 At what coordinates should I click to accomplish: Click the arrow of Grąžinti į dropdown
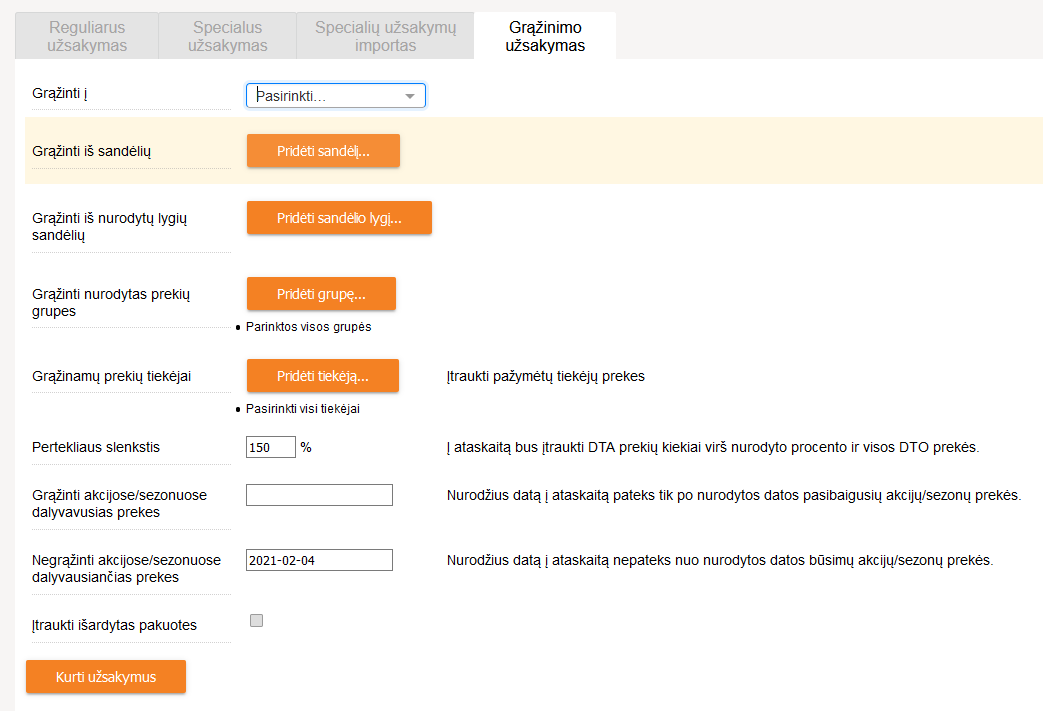point(410,97)
